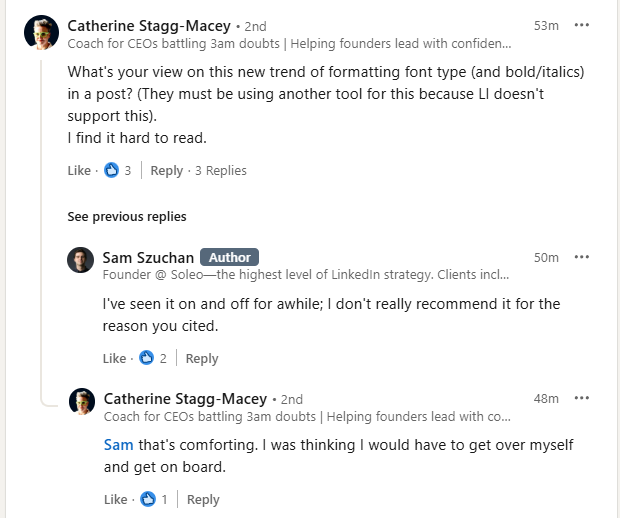The width and height of the screenshot is (620, 518).
Task: Open more options on Sam Szuchan's reply
Action: coord(582,257)
